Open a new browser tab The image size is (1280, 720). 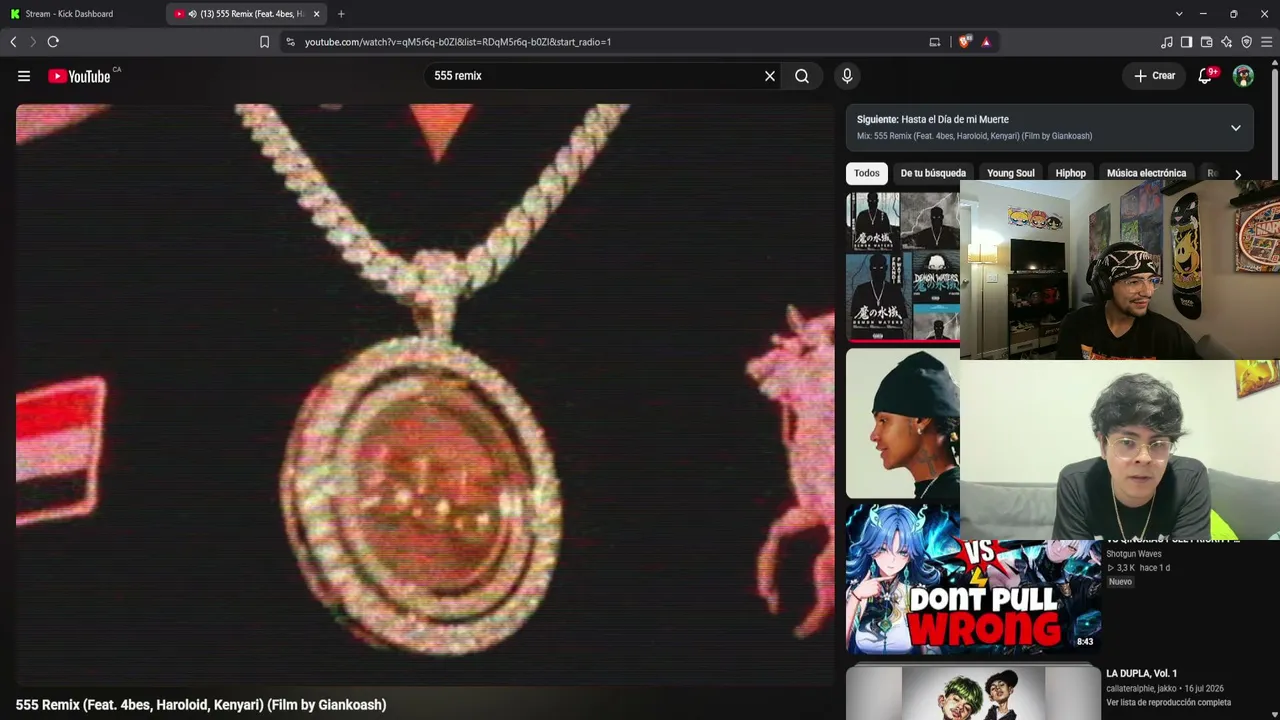tap(341, 14)
